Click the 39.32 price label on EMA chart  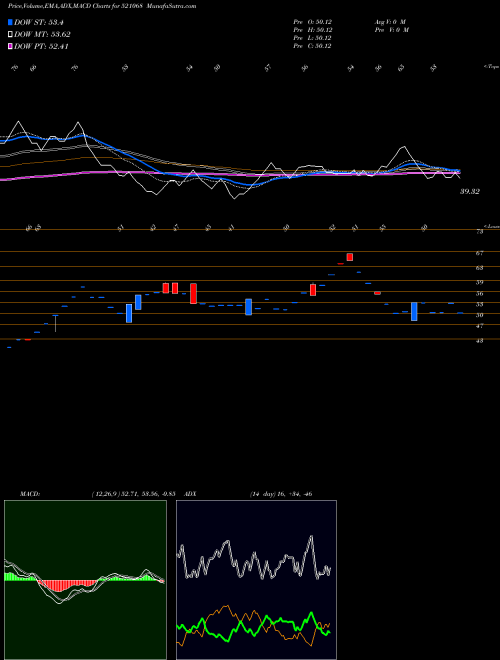(470, 192)
